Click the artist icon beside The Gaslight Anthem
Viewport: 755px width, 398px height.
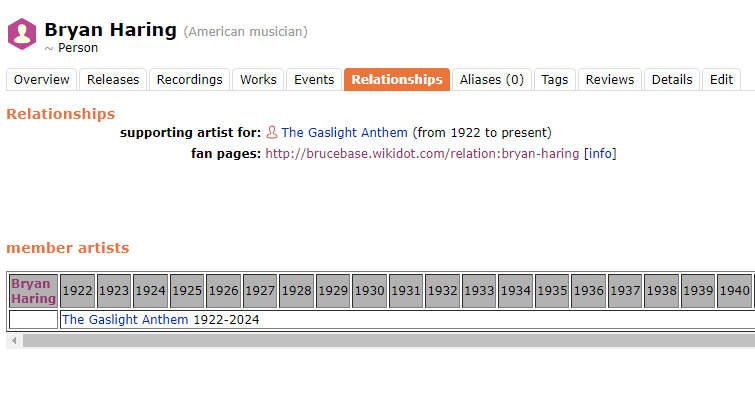tap(272, 132)
